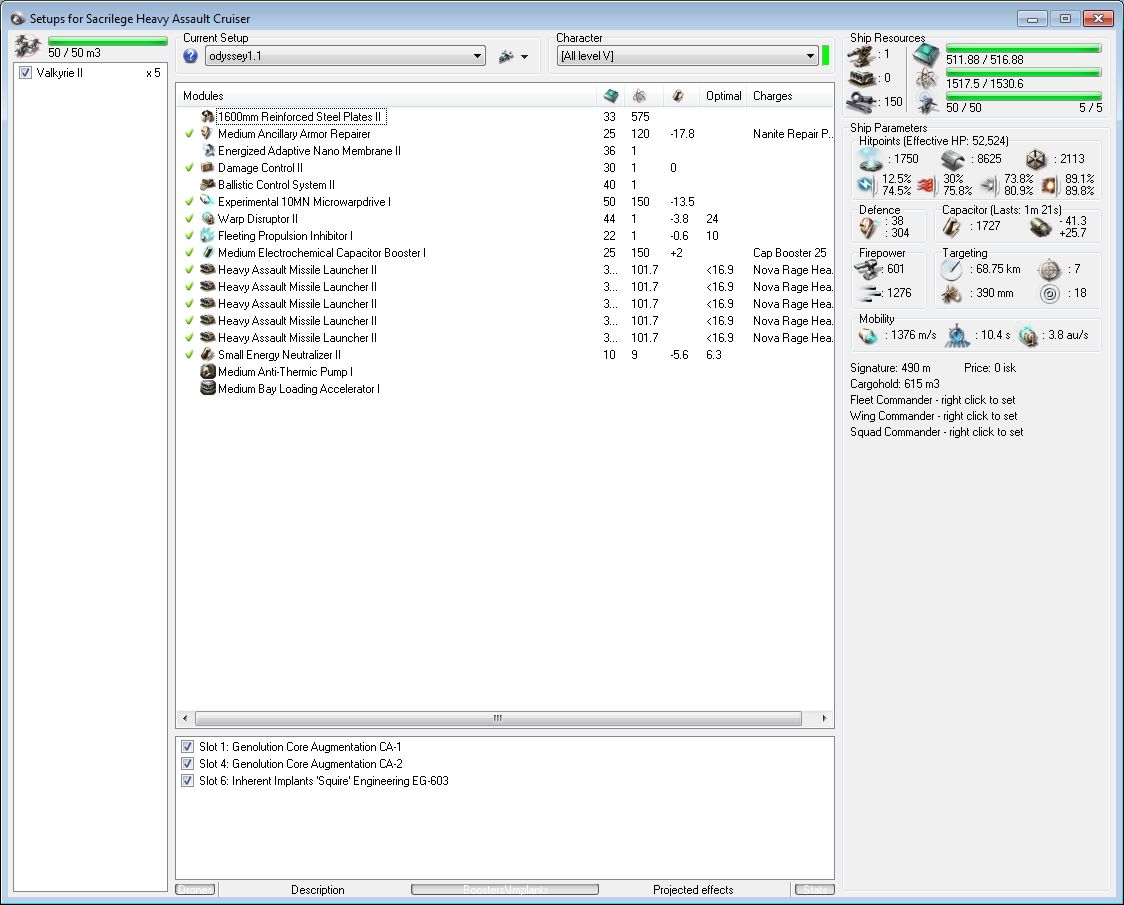This screenshot has width=1124, height=905.
Task: Click the CPU resource chip icon
Action: click(x=924, y=56)
